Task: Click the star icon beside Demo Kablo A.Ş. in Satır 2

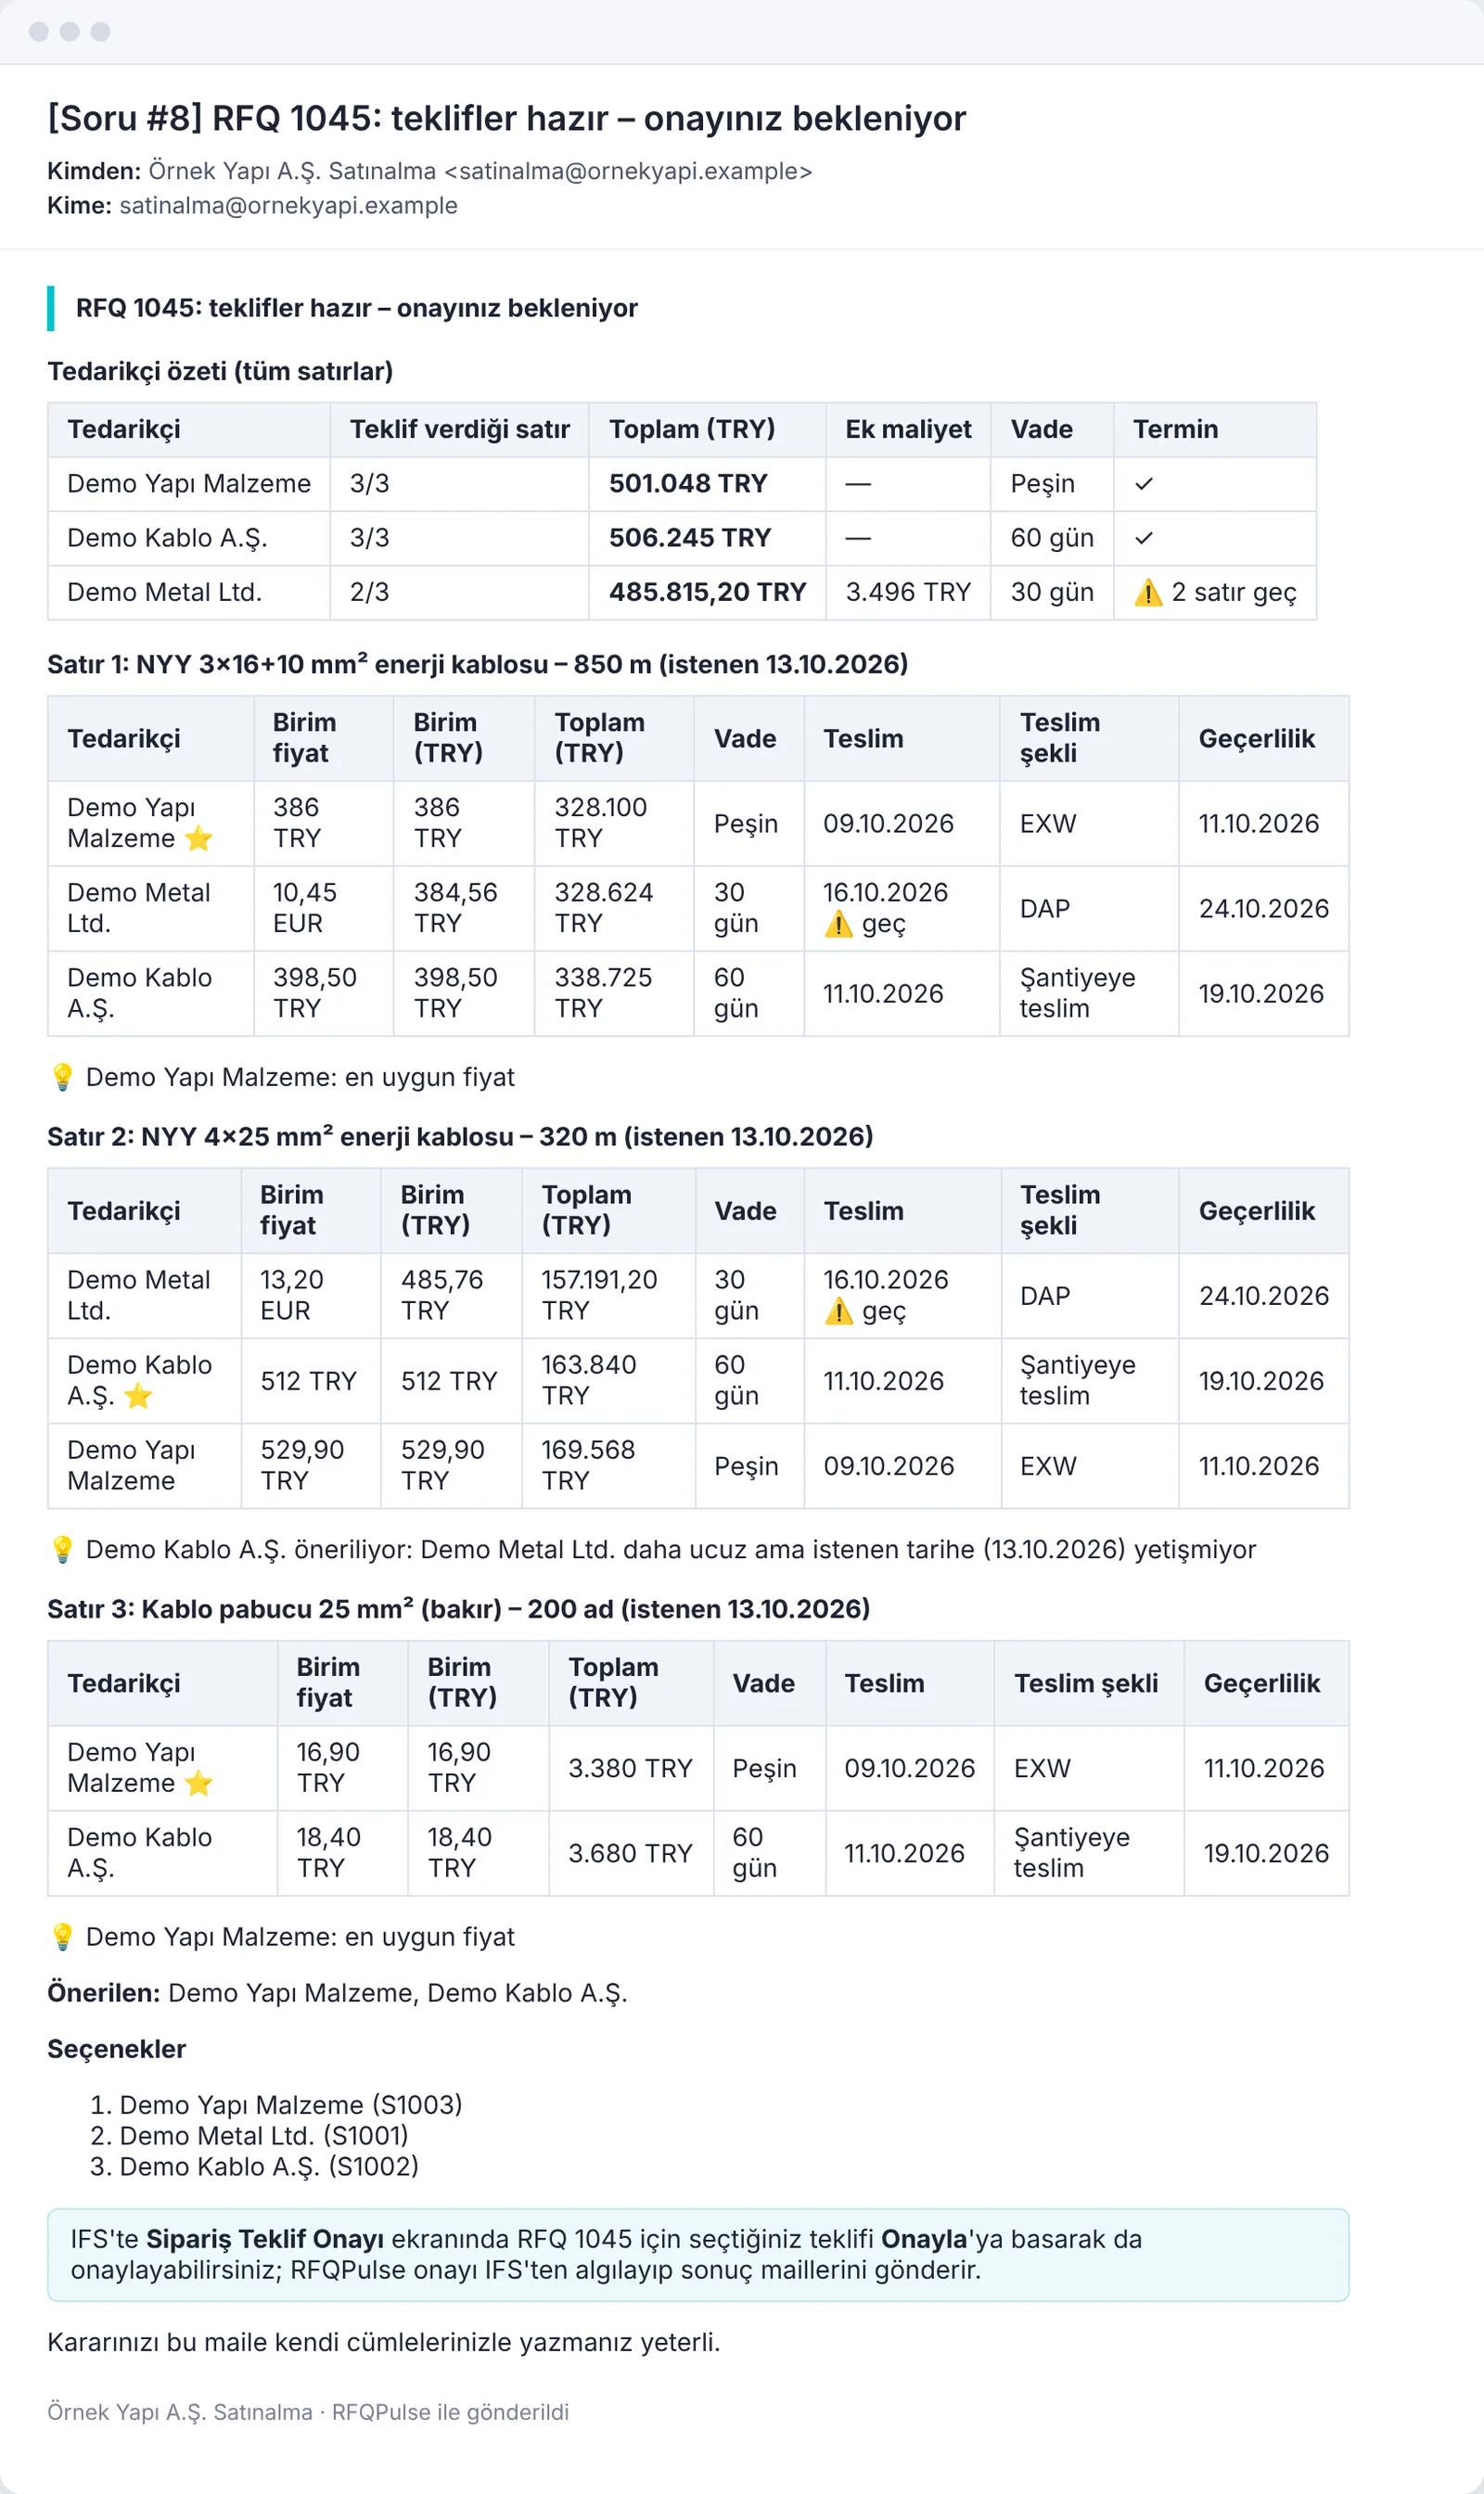Action: pyautogui.click(x=138, y=1395)
